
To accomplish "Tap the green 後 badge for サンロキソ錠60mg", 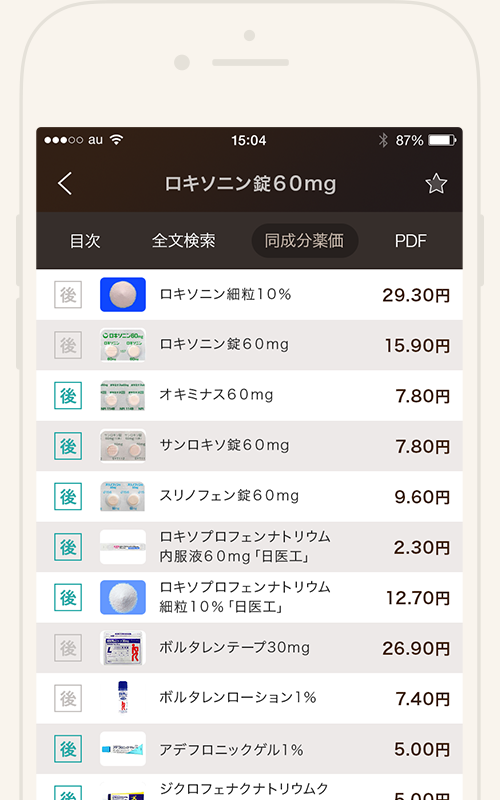I will [68, 446].
